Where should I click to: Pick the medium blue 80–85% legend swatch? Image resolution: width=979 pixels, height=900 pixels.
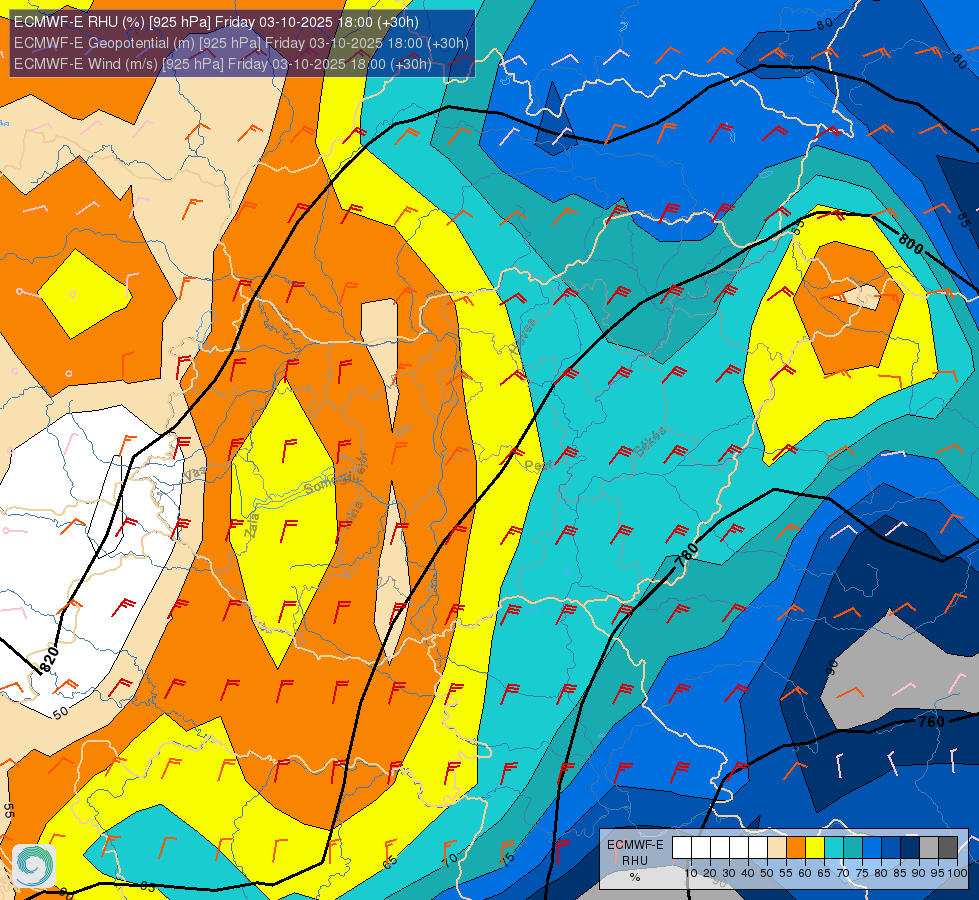pos(891,848)
